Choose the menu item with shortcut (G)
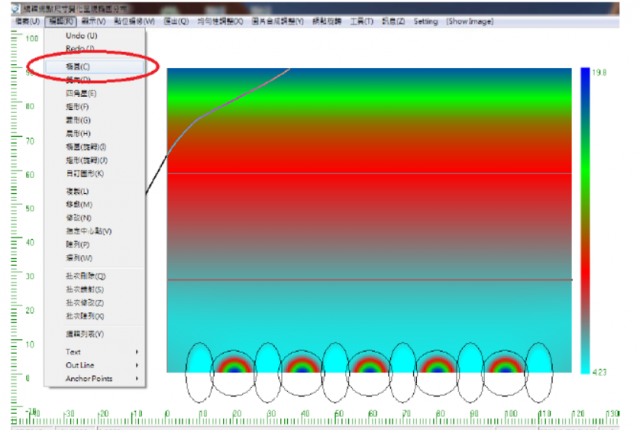 [76, 119]
